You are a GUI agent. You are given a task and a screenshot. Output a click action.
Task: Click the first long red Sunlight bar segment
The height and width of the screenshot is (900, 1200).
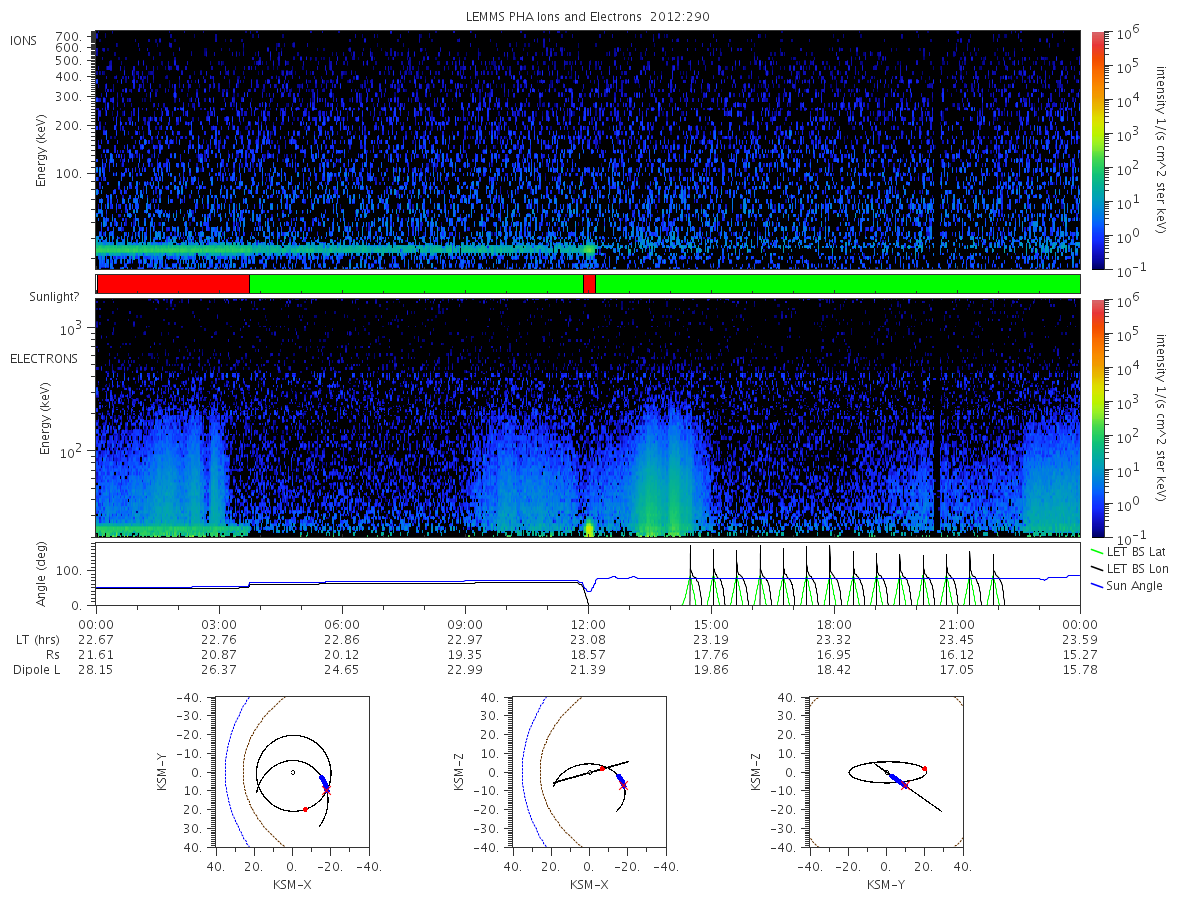173,284
